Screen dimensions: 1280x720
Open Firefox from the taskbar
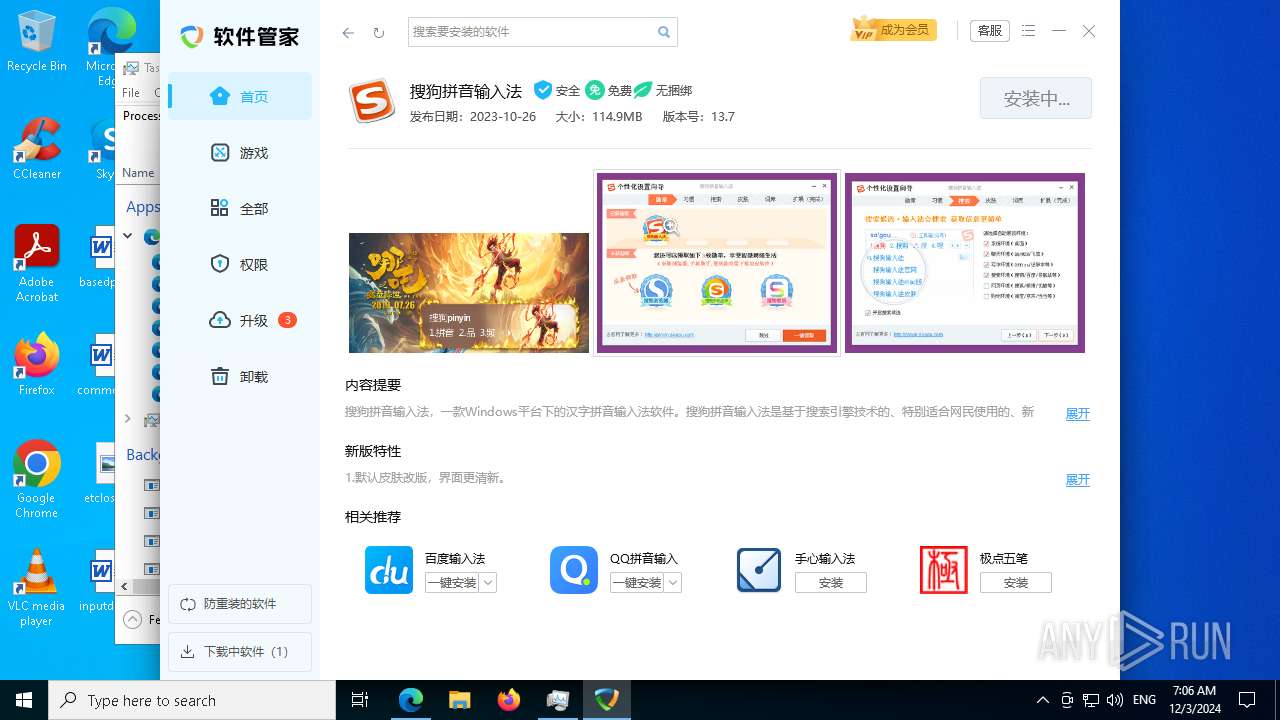(x=508, y=700)
